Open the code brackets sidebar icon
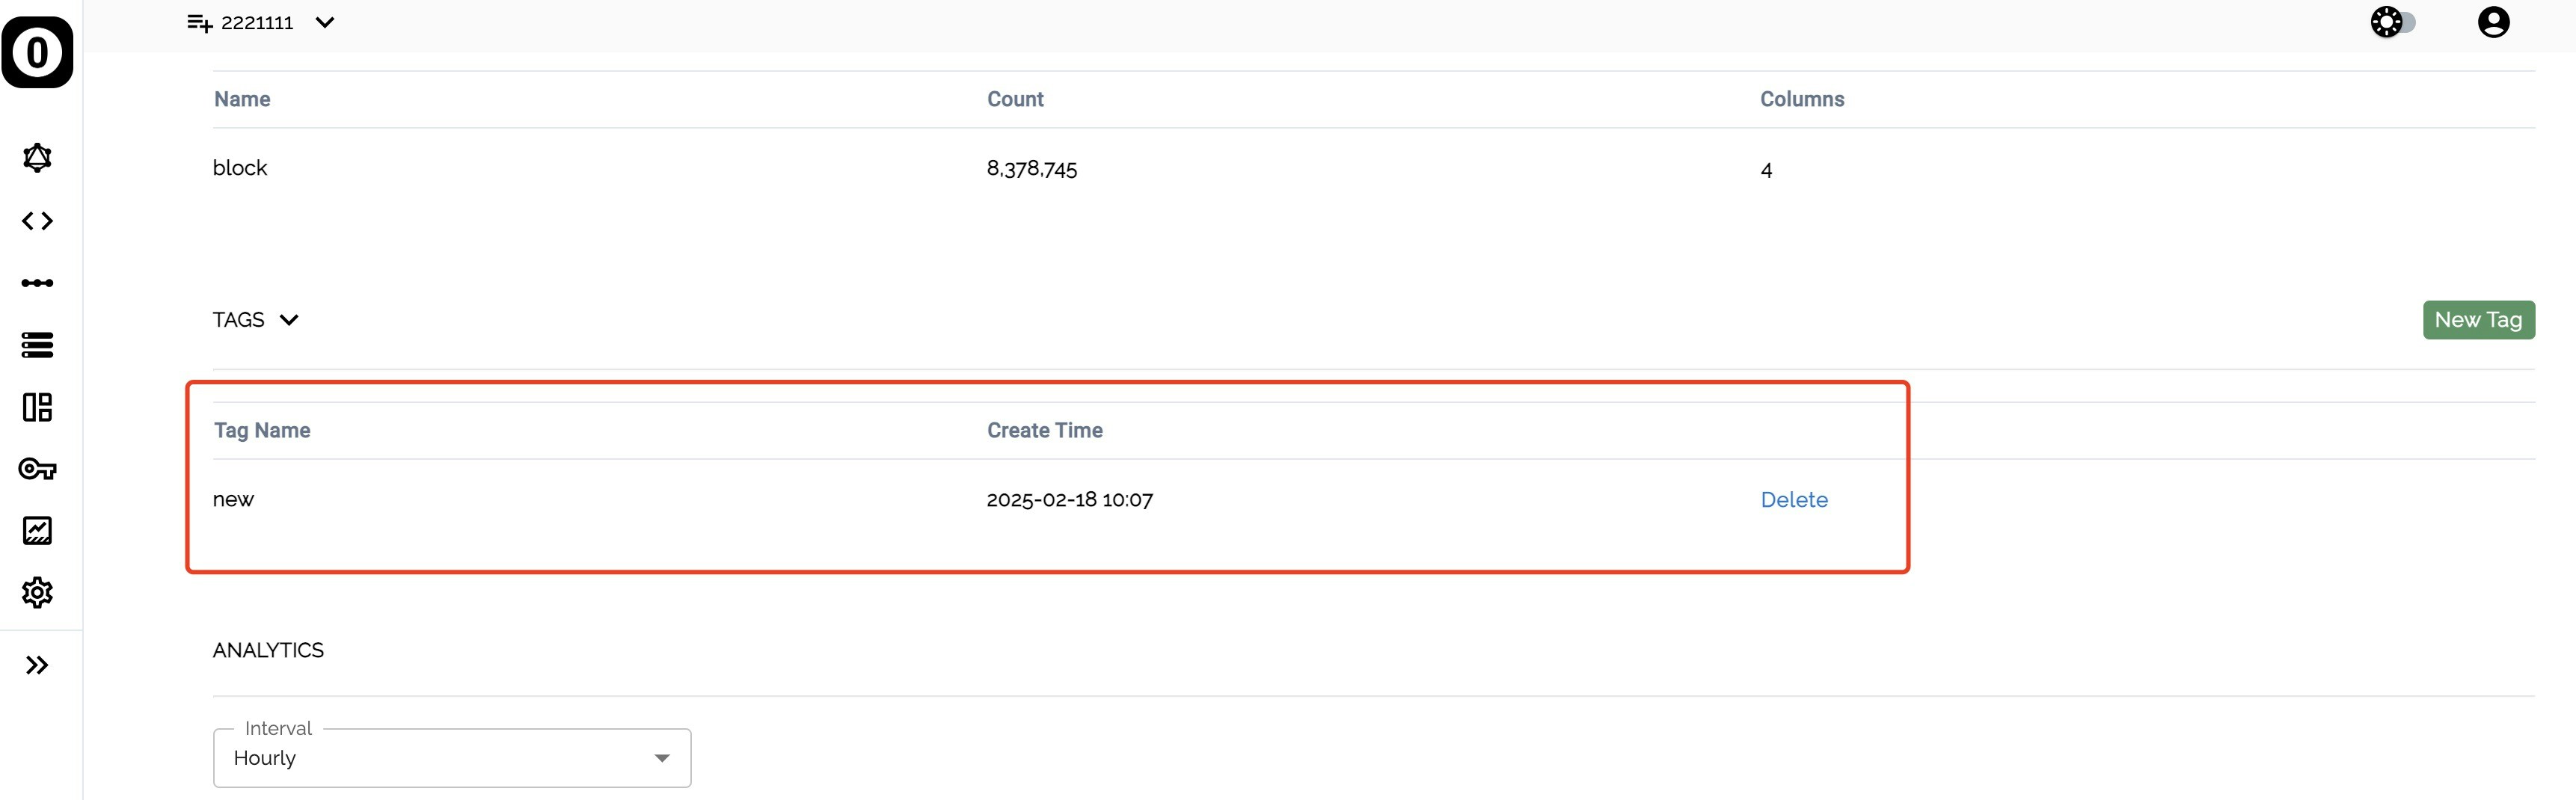The image size is (2576, 800). (x=37, y=221)
